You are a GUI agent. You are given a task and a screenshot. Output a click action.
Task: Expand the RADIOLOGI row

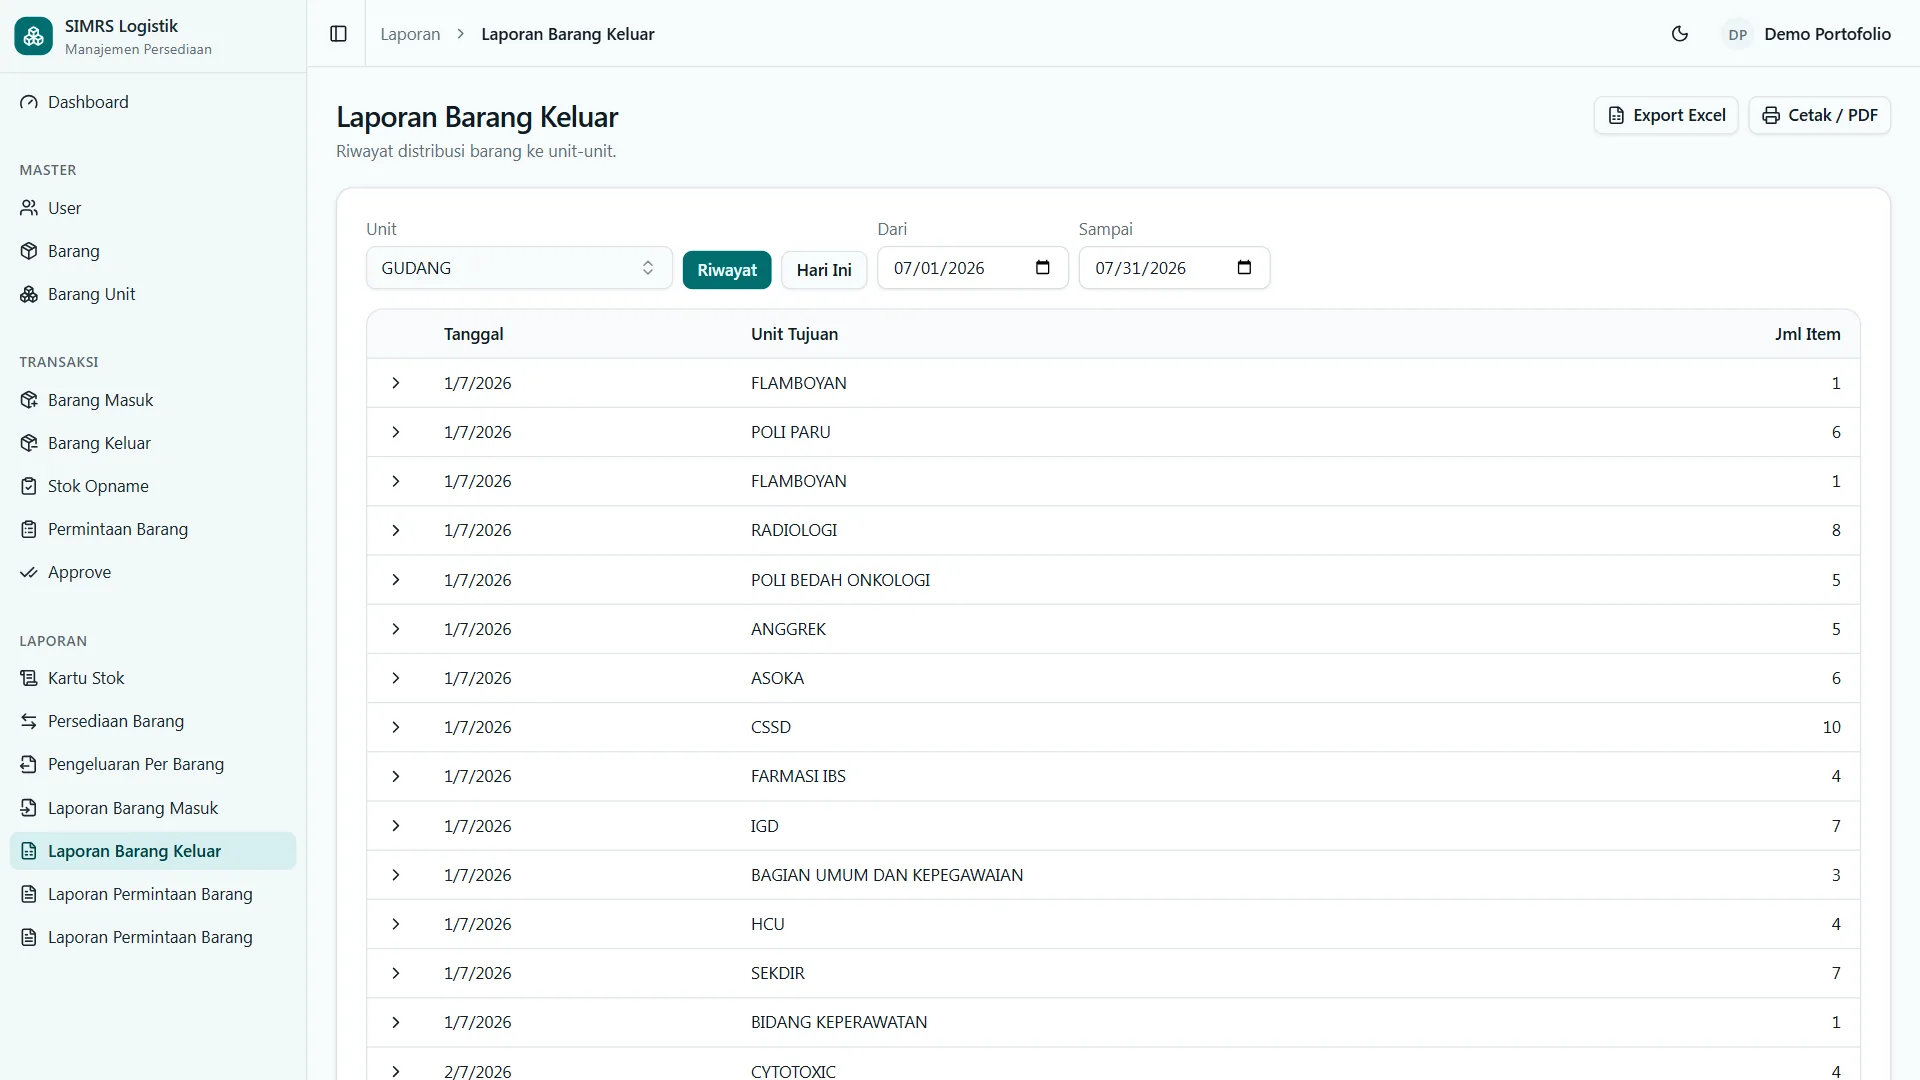396,530
